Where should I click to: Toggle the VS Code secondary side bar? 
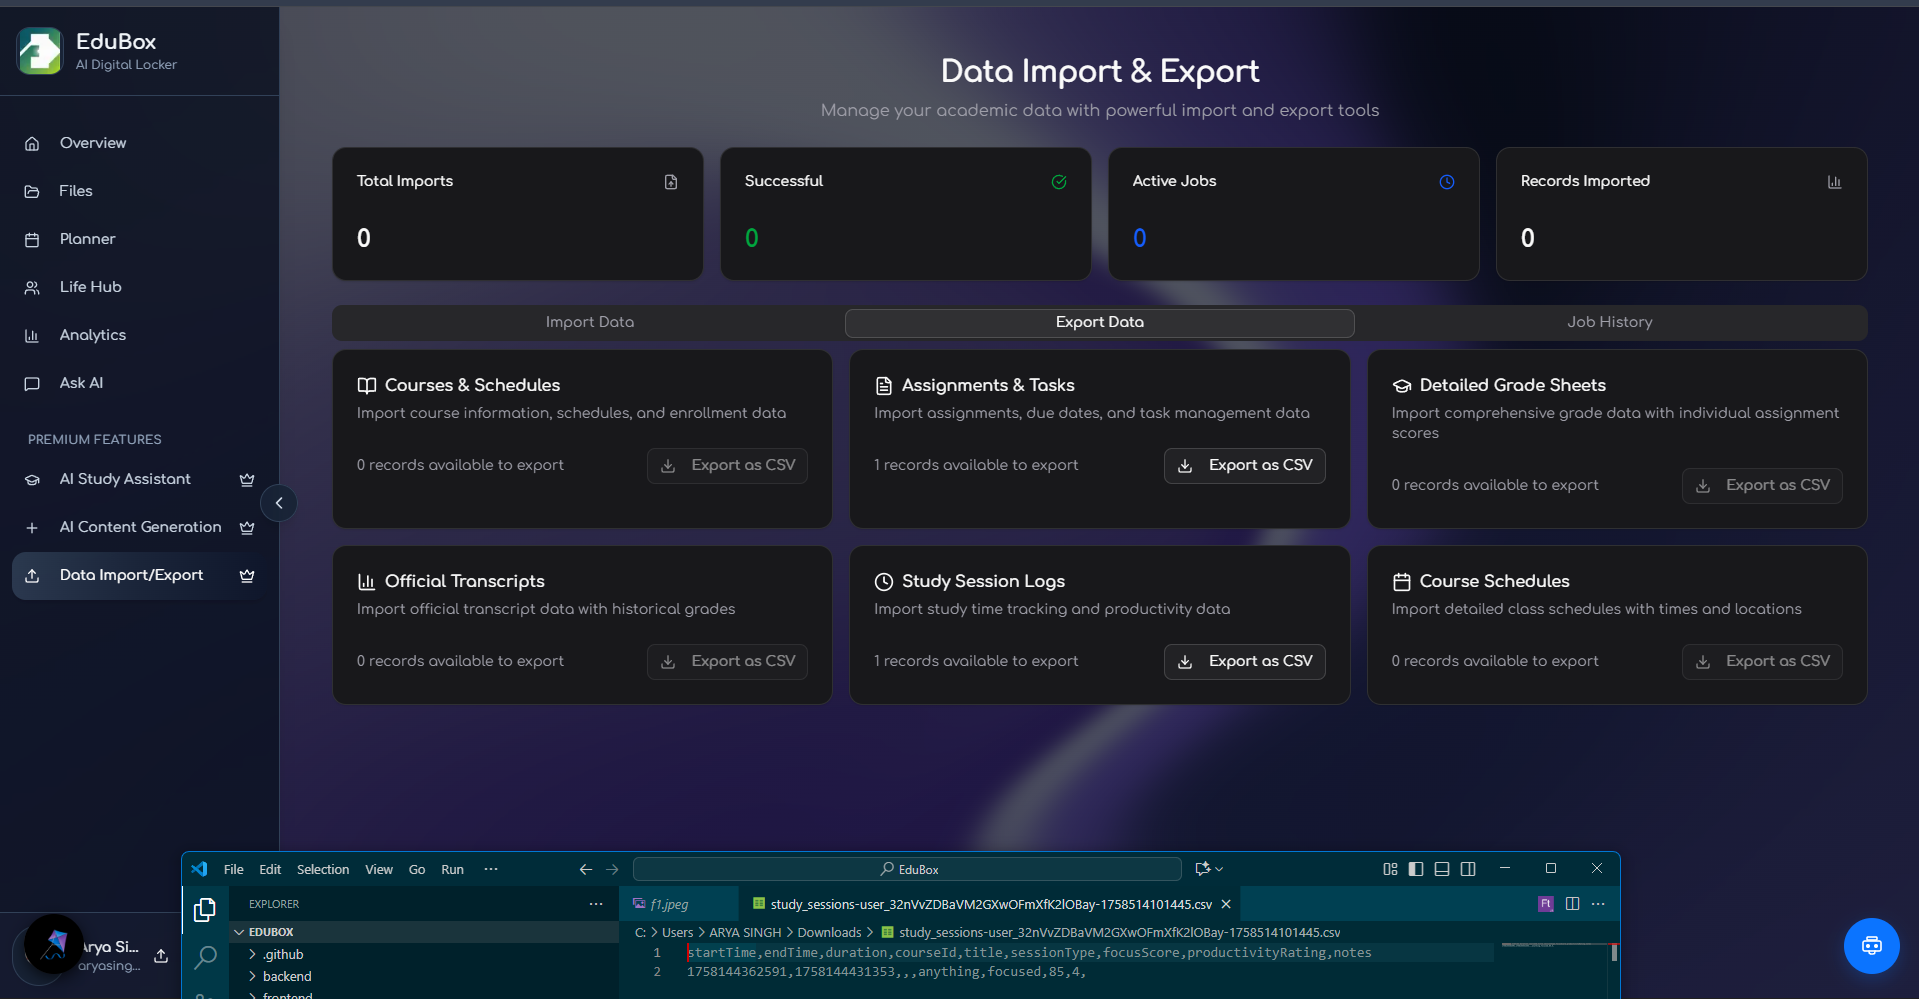click(1468, 869)
